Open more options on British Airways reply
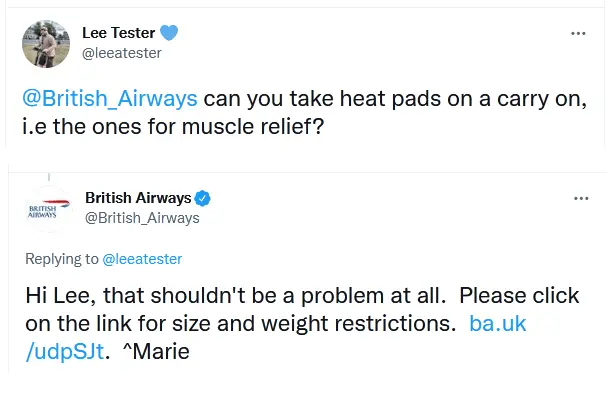The height and width of the screenshot is (398, 607). [x=581, y=199]
